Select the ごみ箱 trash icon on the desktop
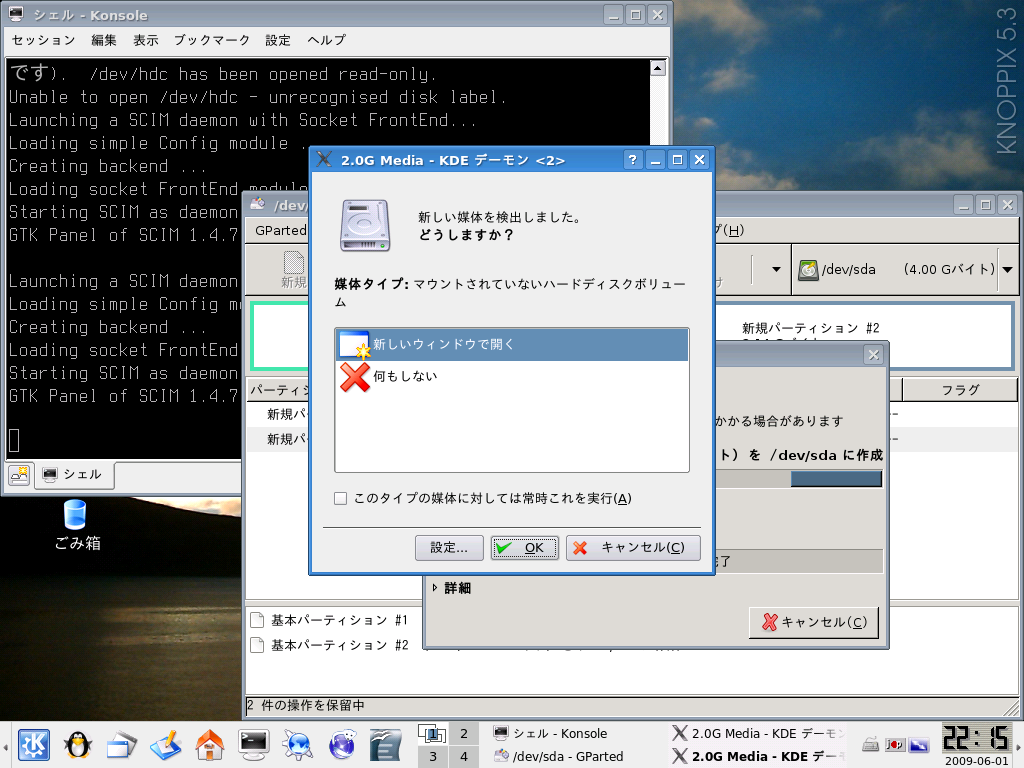The image size is (1024, 768). 76,524
